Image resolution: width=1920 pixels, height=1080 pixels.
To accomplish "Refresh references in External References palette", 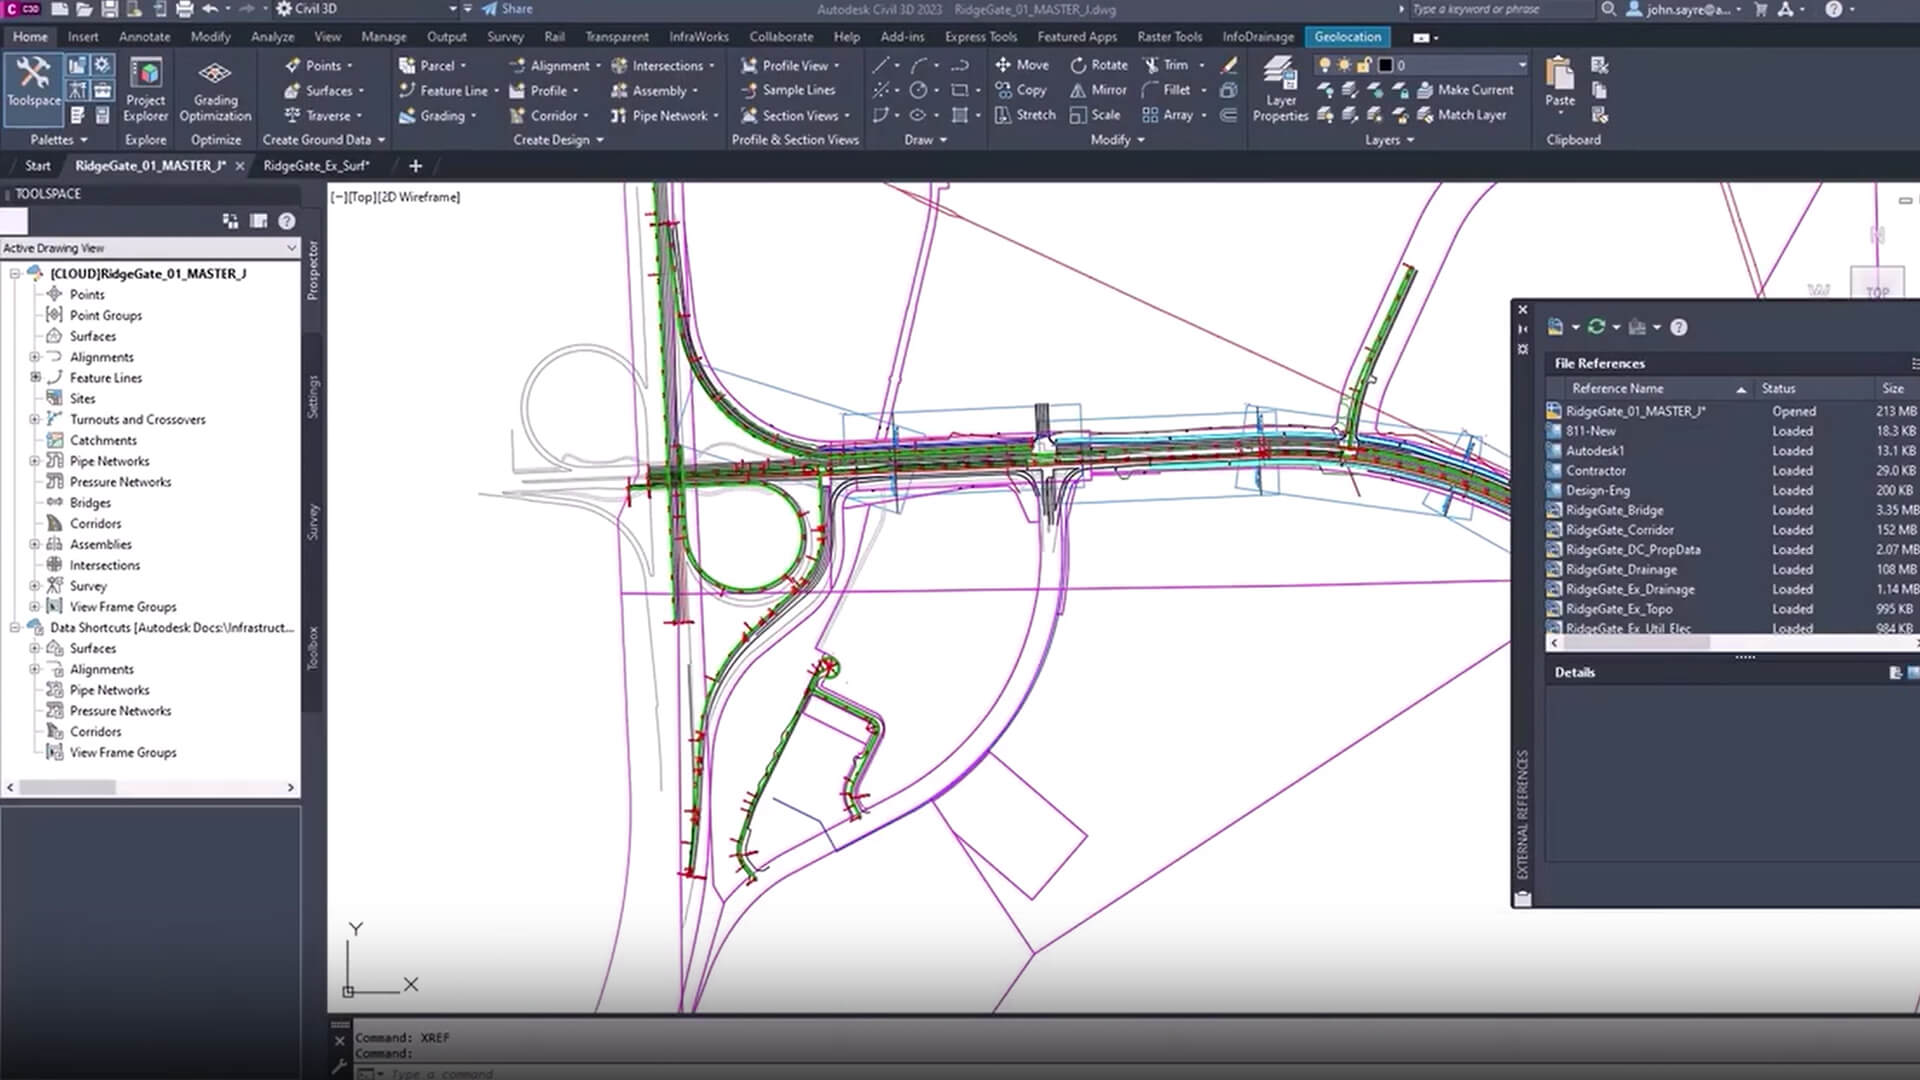I will (1596, 327).
